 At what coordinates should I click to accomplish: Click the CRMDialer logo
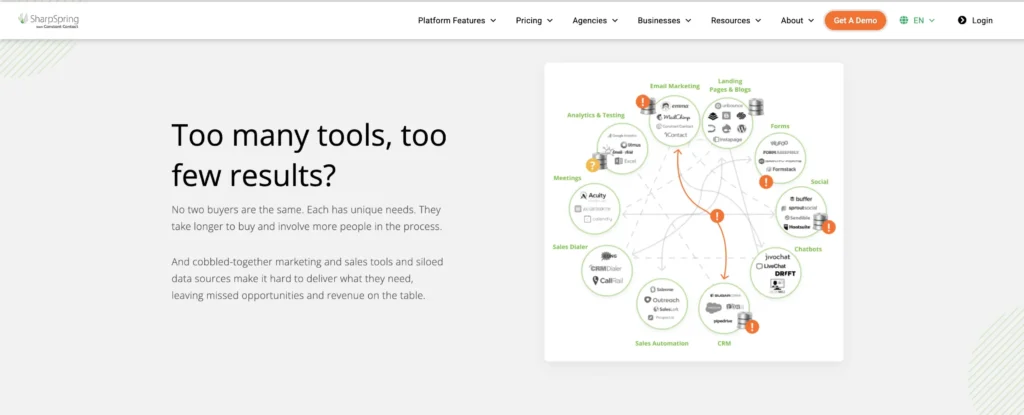tap(605, 268)
